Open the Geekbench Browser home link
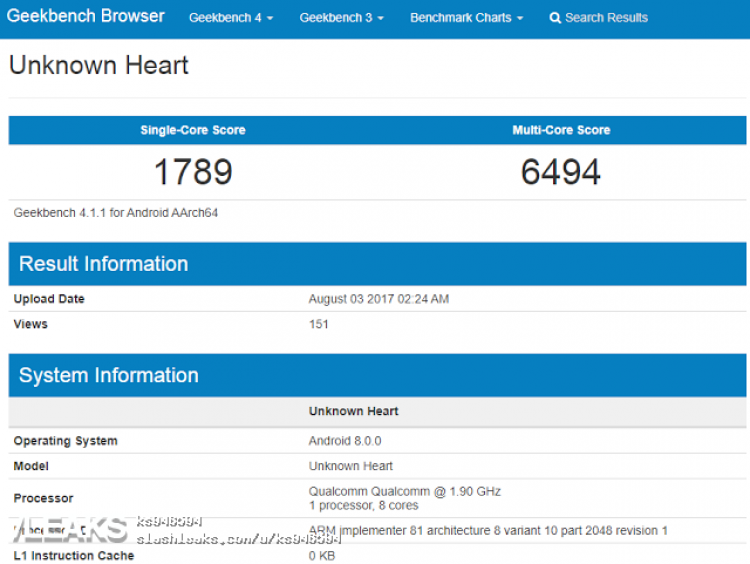The width and height of the screenshot is (750, 564). [86, 16]
